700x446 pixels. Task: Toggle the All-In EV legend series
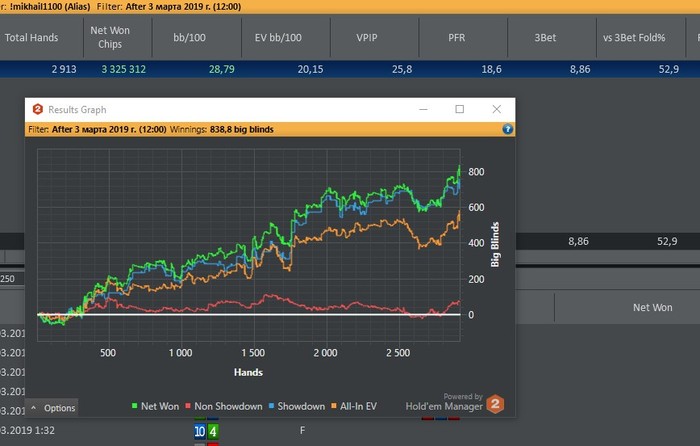click(x=354, y=406)
